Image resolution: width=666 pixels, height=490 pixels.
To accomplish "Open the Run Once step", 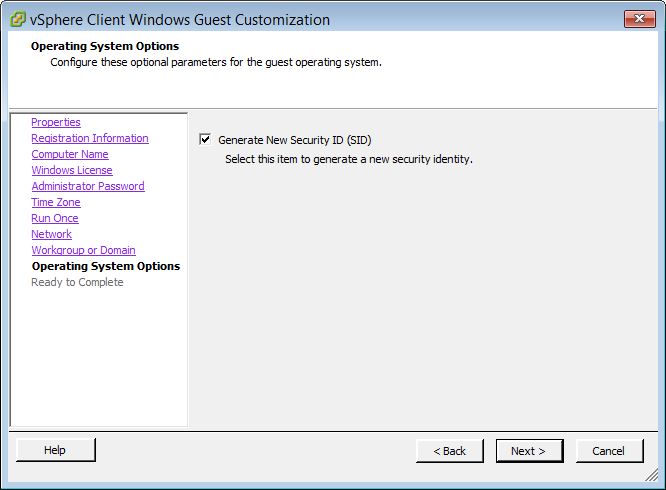I will [x=55, y=218].
